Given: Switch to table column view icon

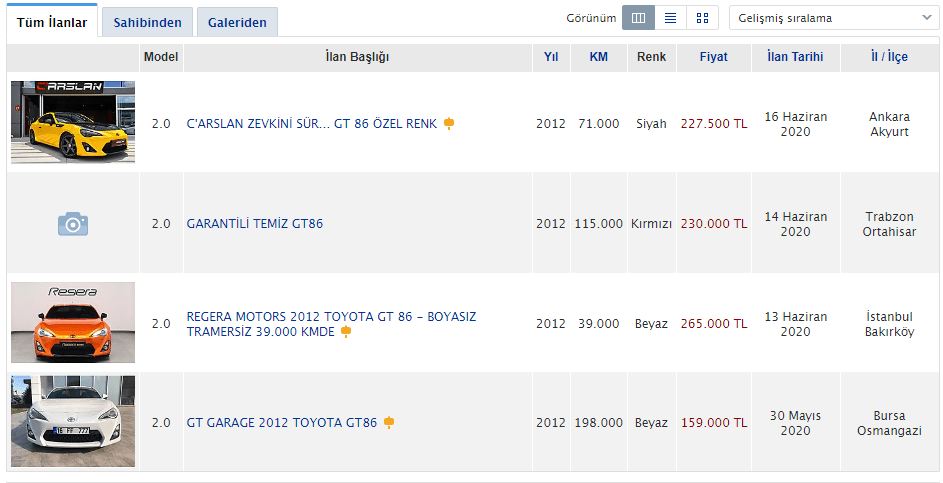Looking at the screenshot, I should click(638, 18).
